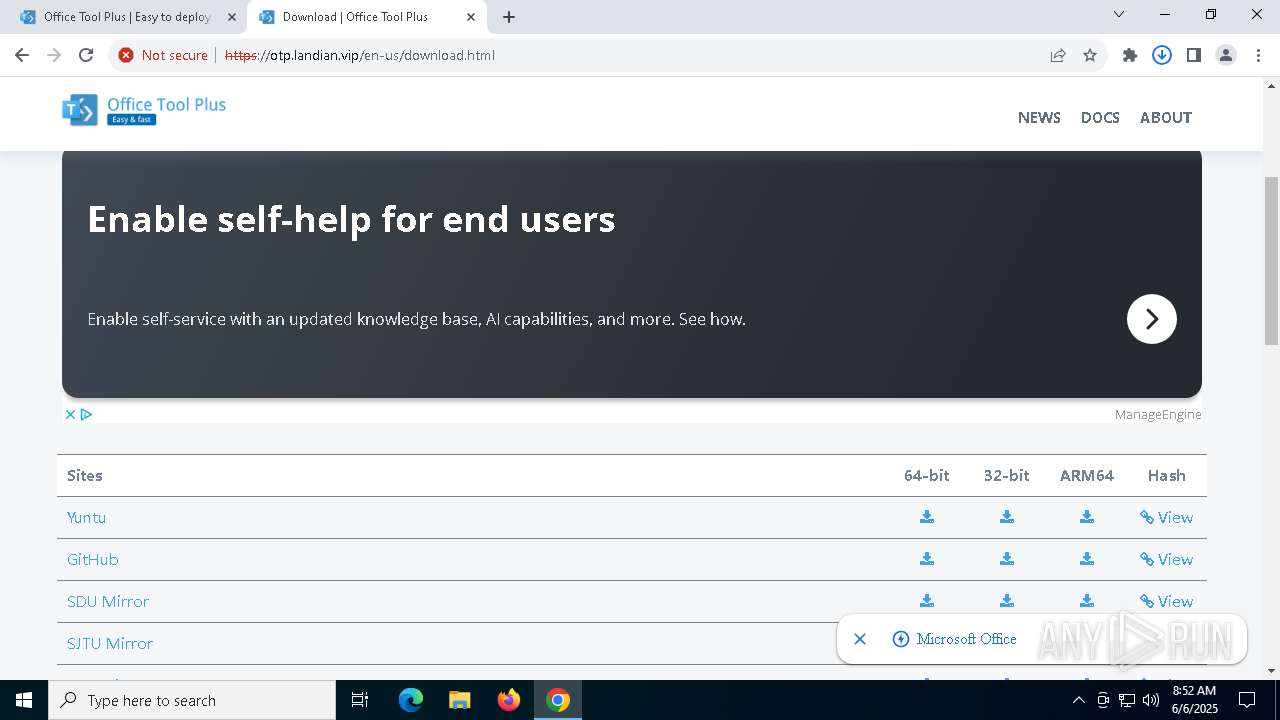
Task: Toggle the browser side panel
Action: pos(1194,55)
